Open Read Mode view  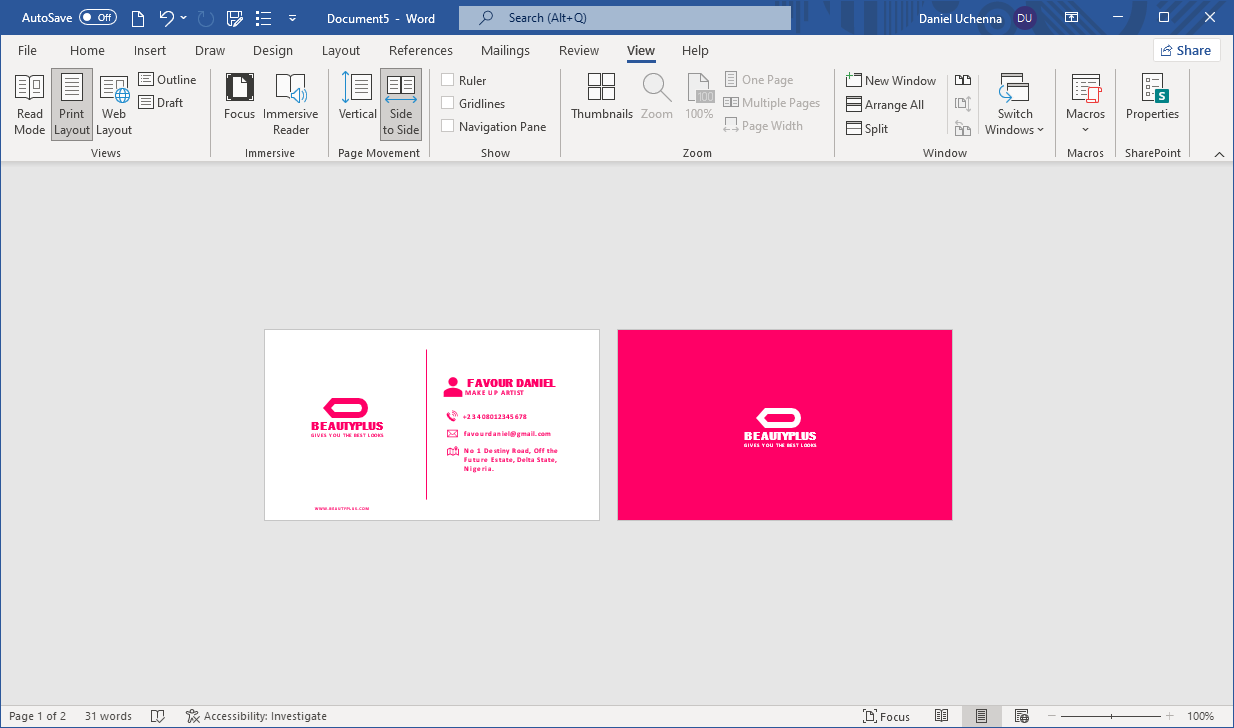(x=30, y=104)
